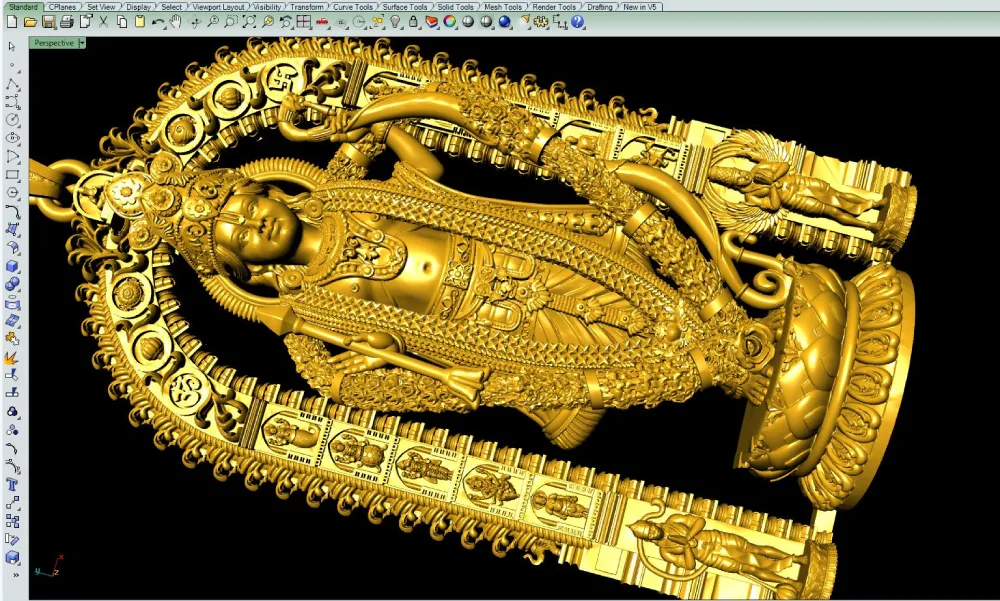Pick the Select arrow cursor tool

[12, 46]
